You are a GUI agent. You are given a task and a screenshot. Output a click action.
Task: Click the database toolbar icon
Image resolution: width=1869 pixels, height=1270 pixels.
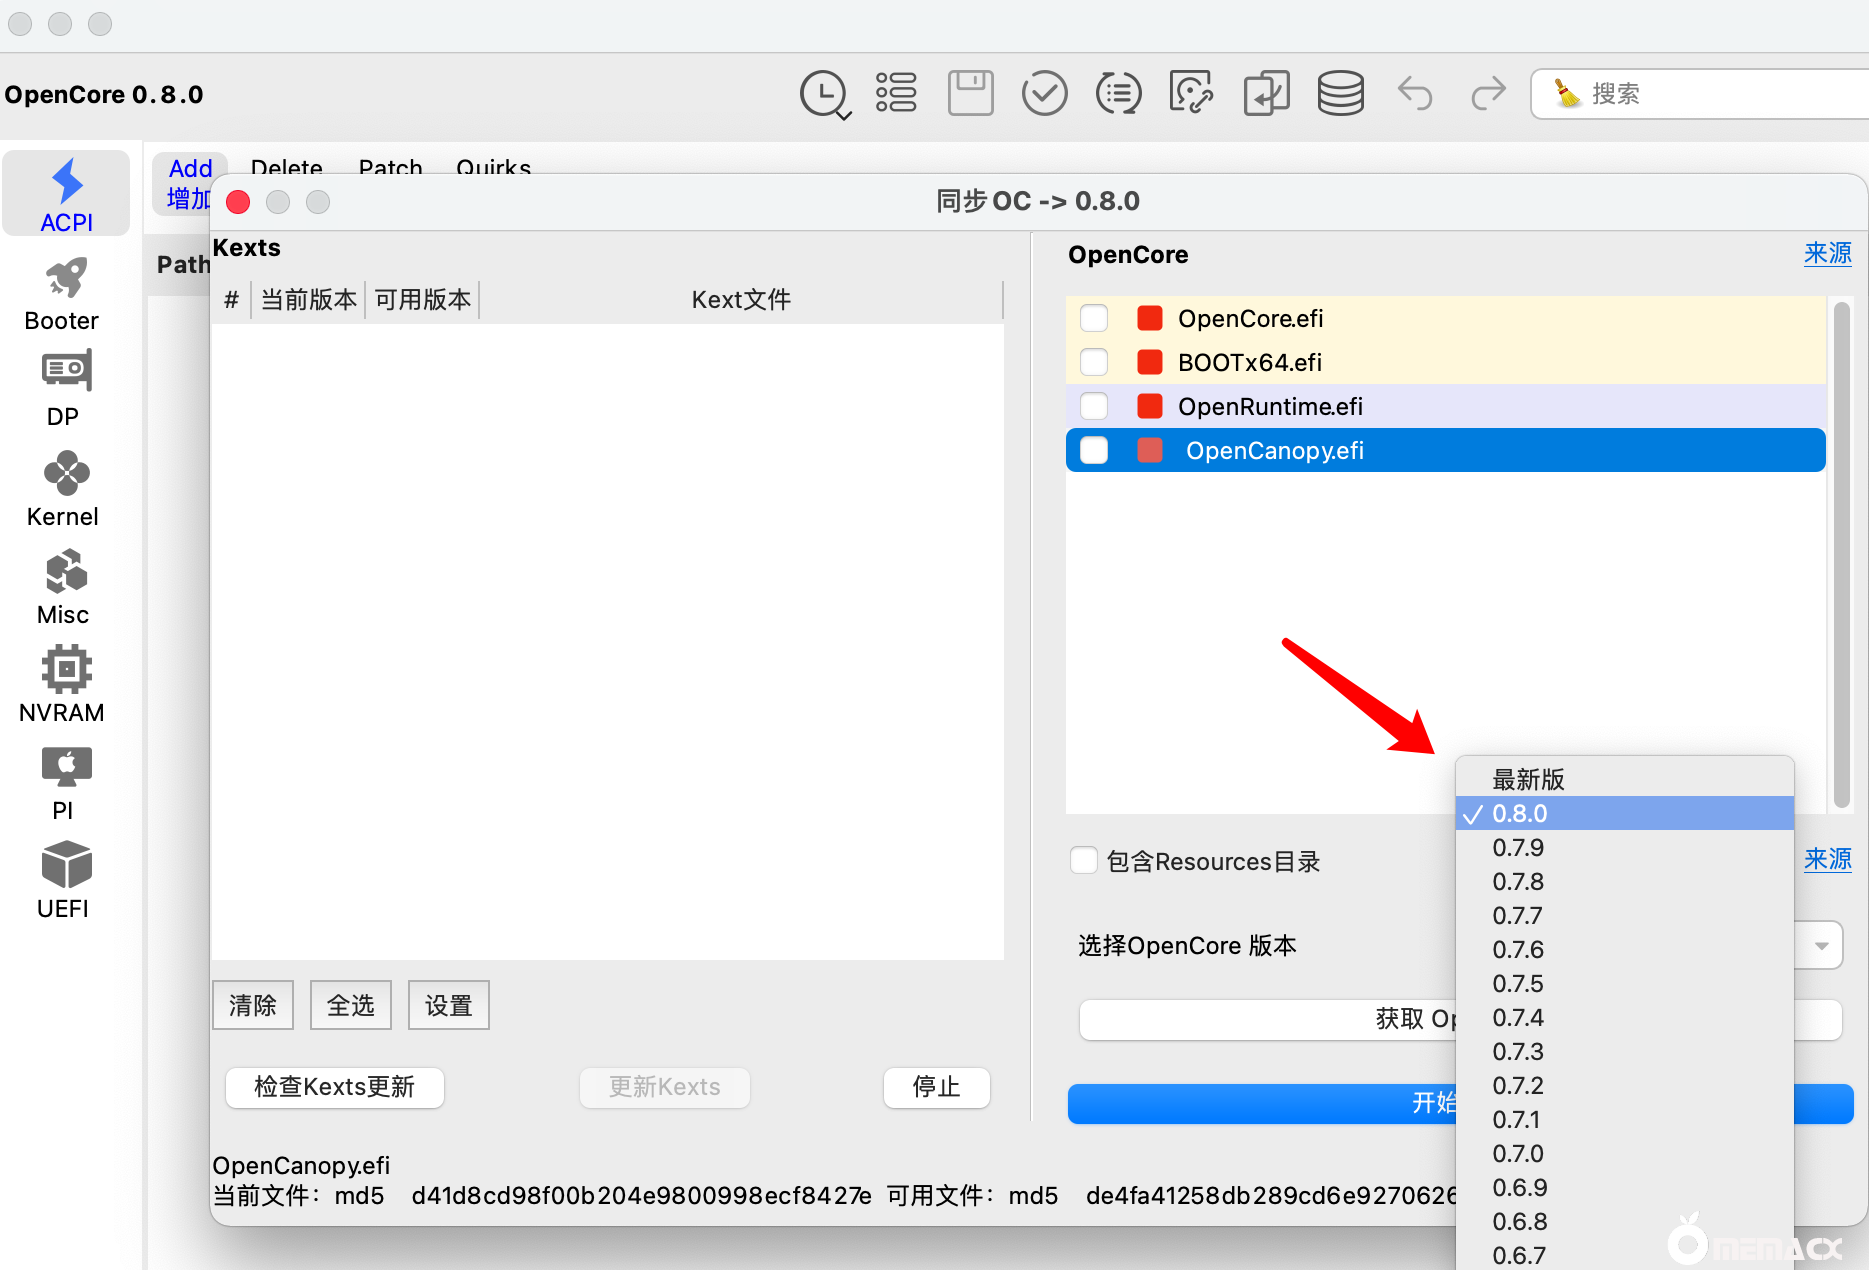pyautogui.click(x=1340, y=94)
